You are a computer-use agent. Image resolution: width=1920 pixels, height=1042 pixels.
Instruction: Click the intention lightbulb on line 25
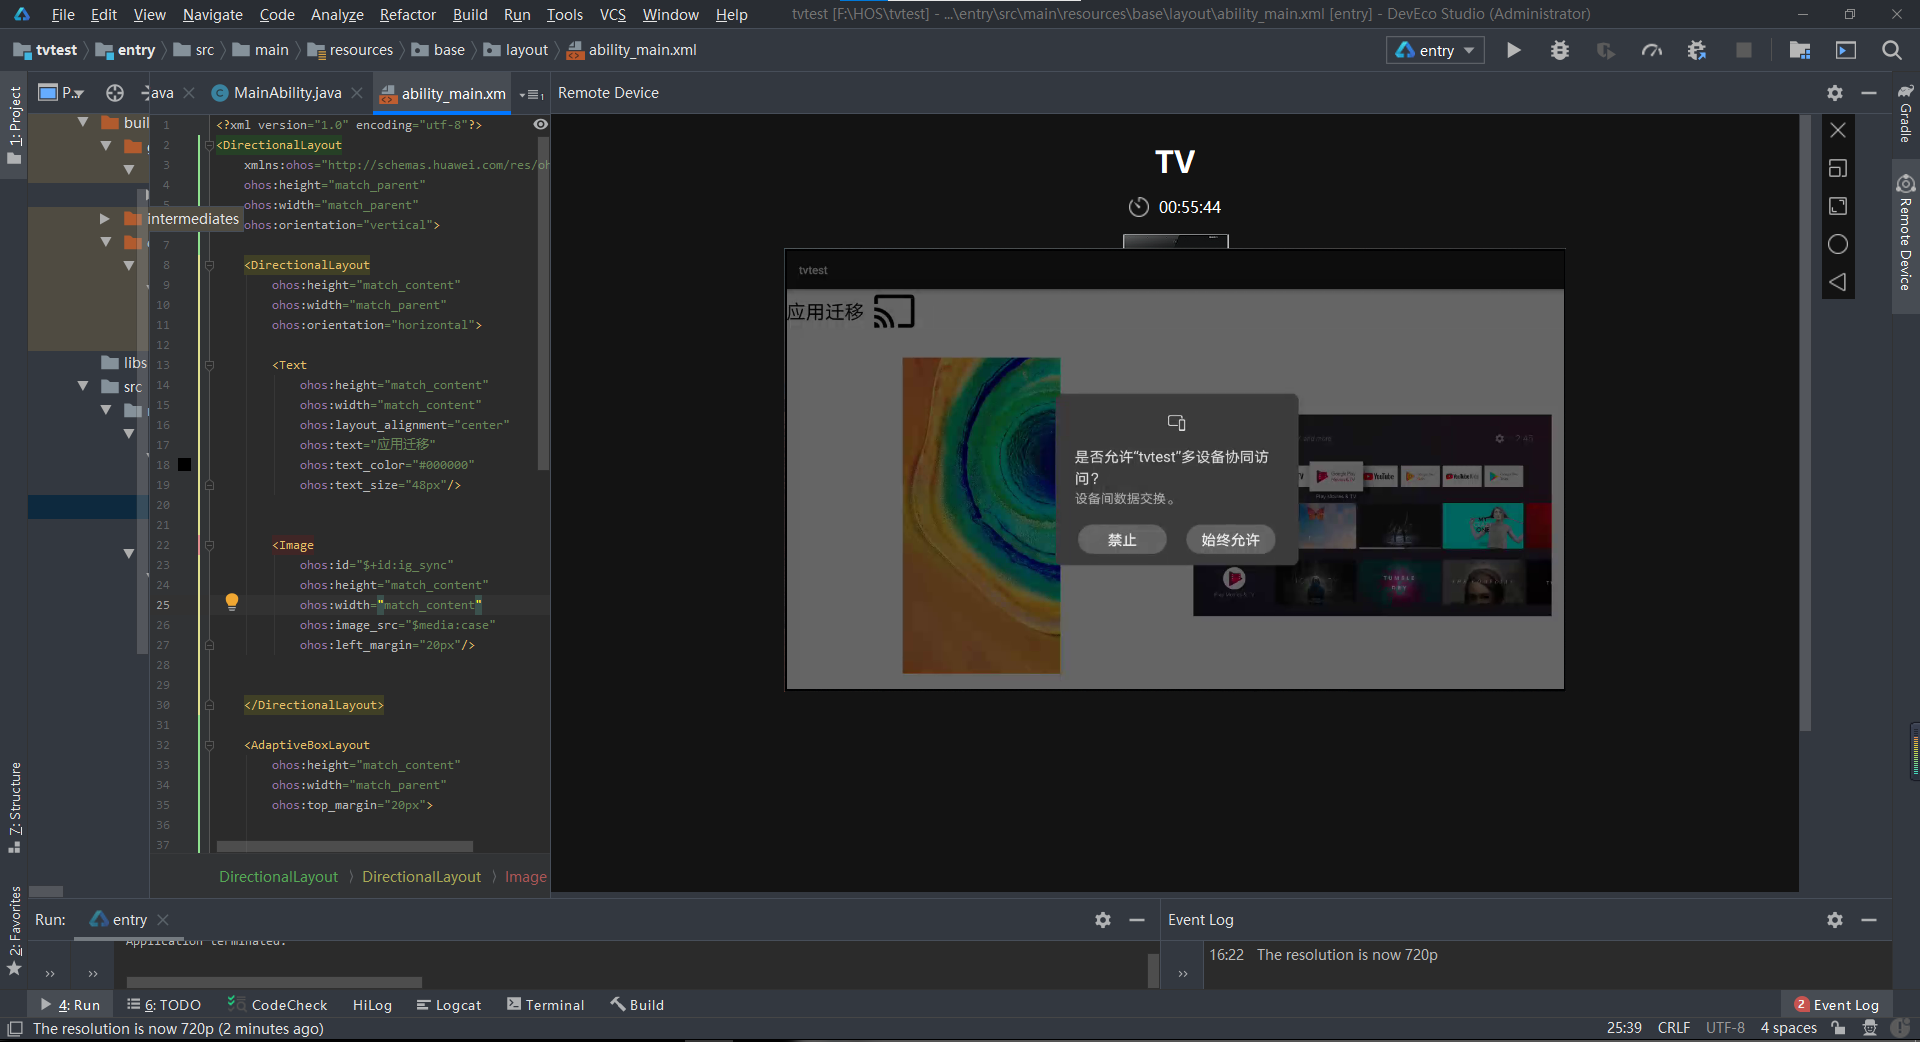pos(232,601)
